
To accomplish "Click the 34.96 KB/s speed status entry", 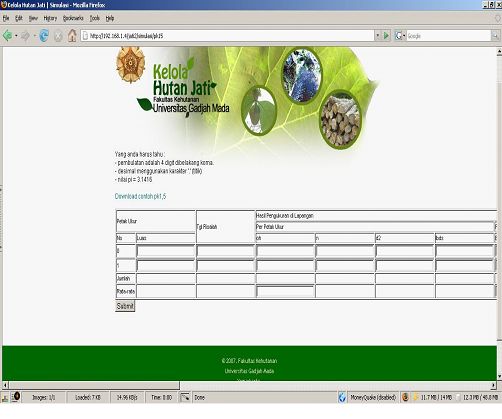I will [127, 397].
